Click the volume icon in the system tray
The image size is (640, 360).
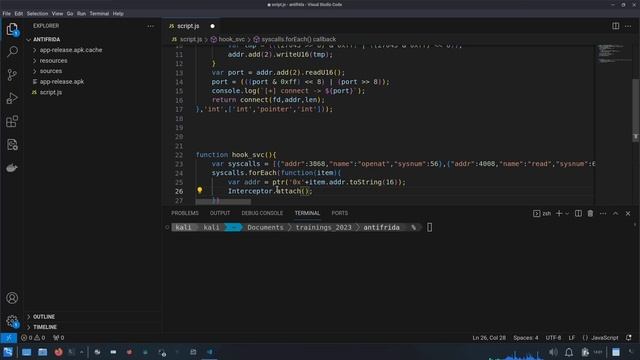553,352
